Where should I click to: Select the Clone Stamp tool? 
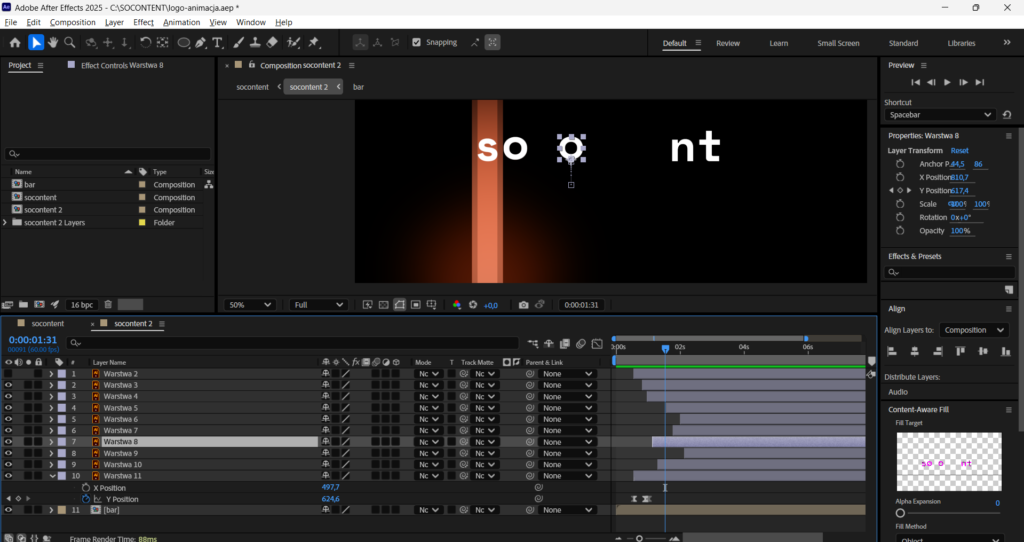click(x=255, y=42)
